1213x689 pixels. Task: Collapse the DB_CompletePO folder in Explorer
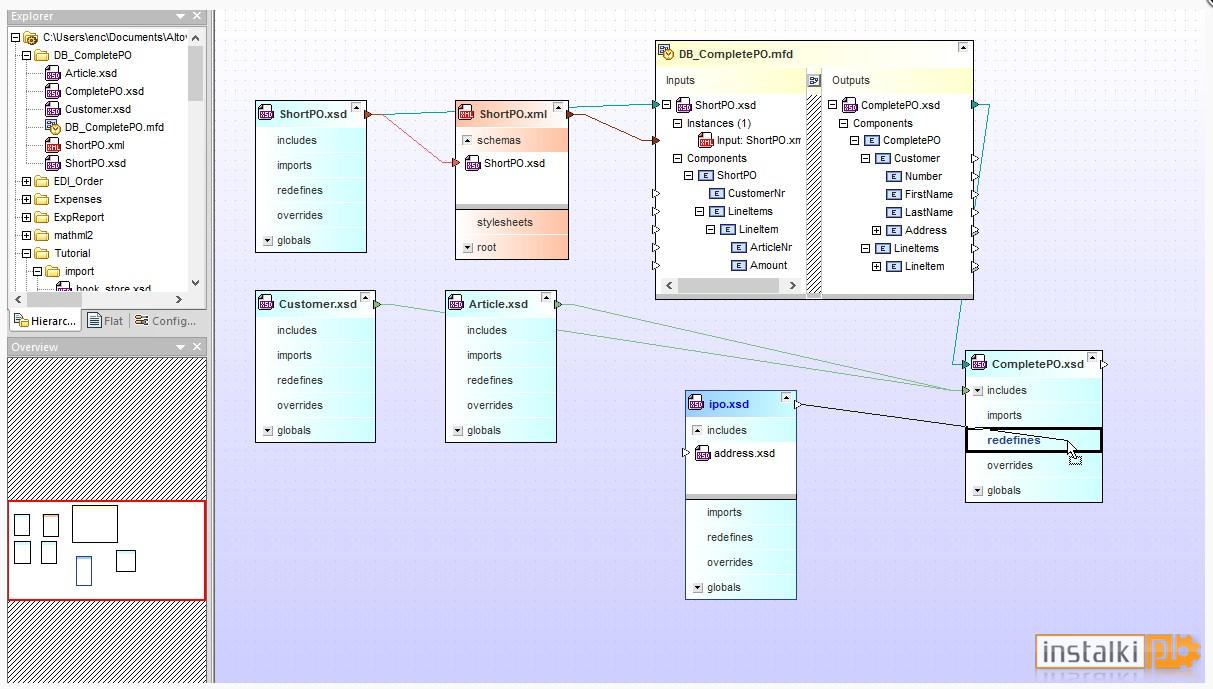[26, 55]
